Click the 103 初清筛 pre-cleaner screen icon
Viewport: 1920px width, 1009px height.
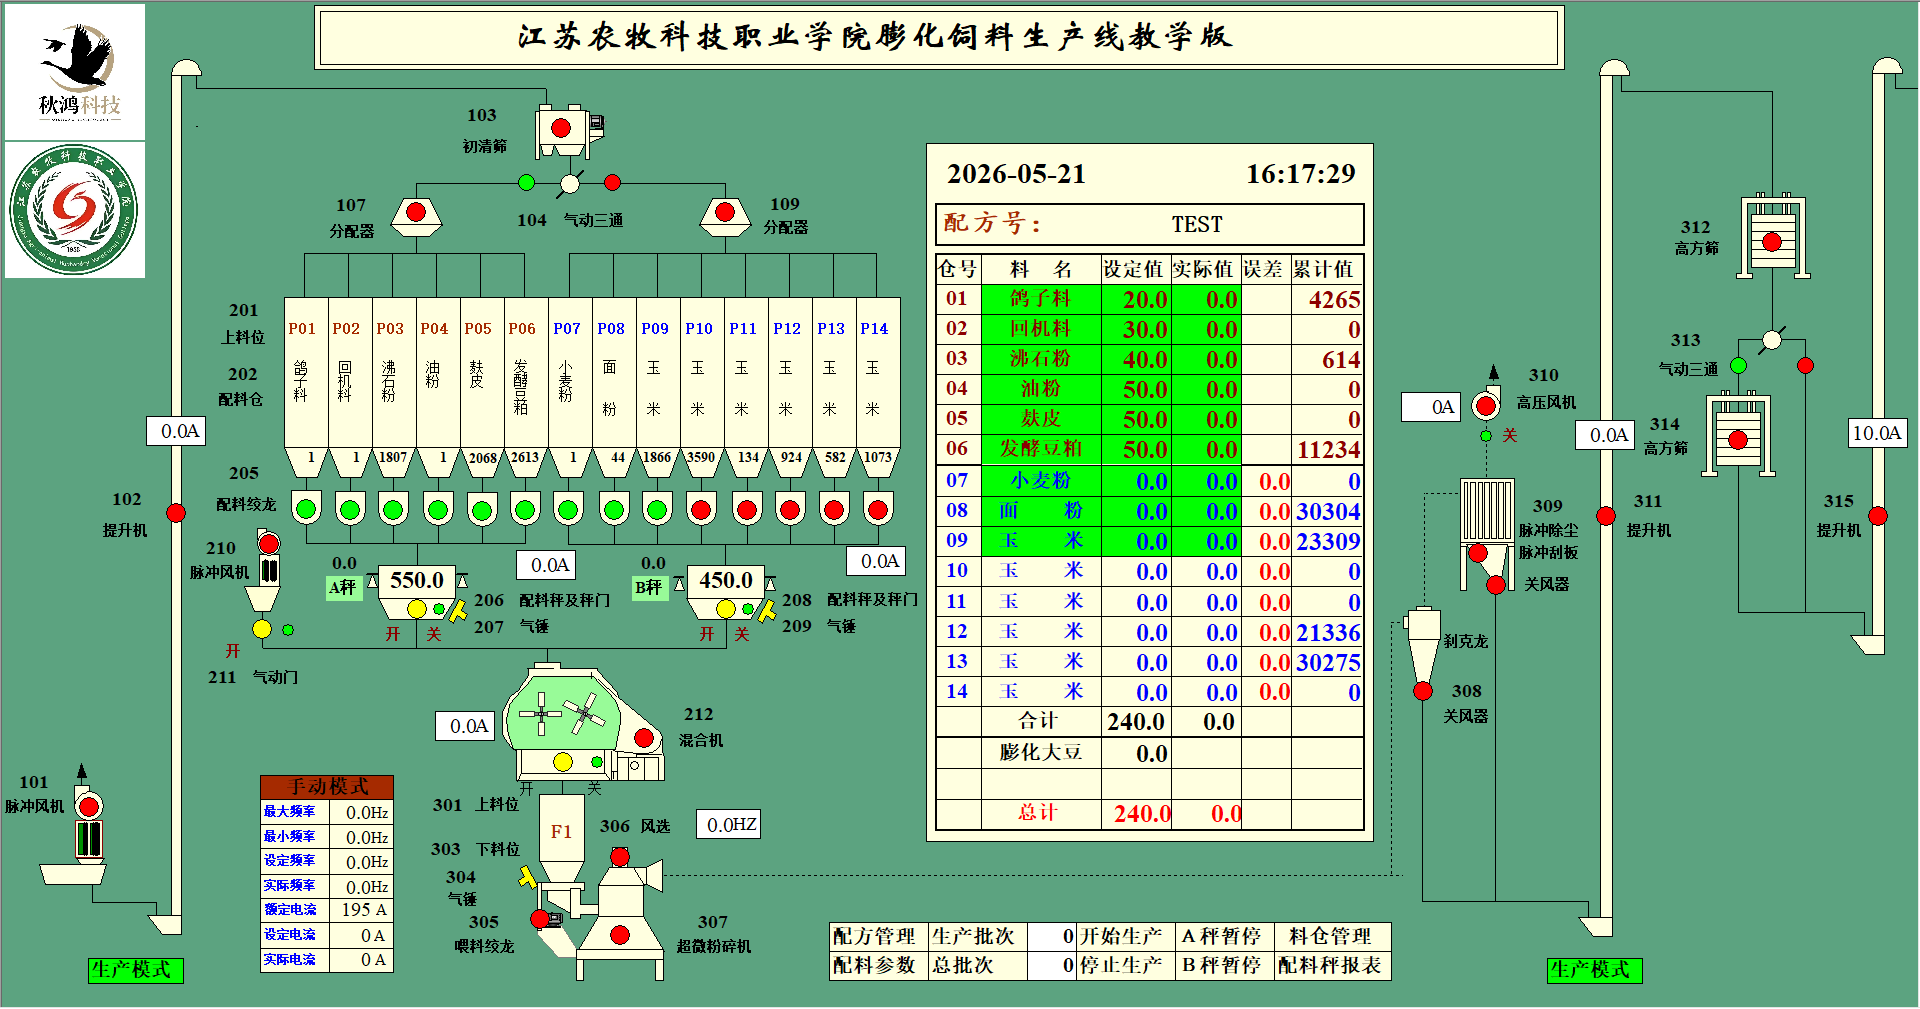click(x=570, y=130)
